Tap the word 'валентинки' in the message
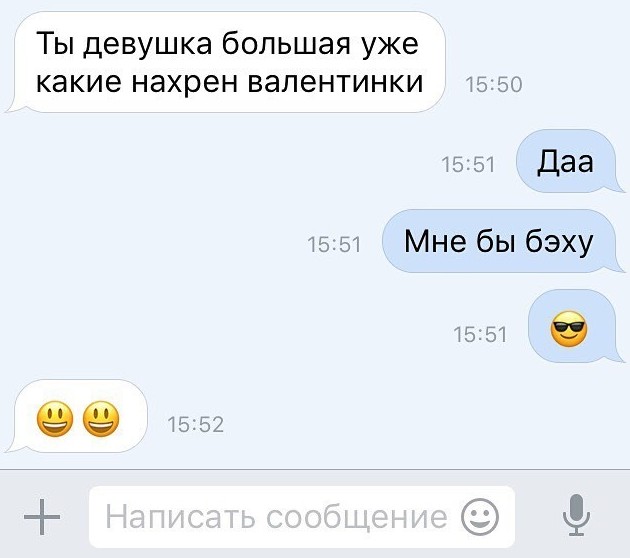The width and height of the screenshot is (630, 558). pos(335,82)
